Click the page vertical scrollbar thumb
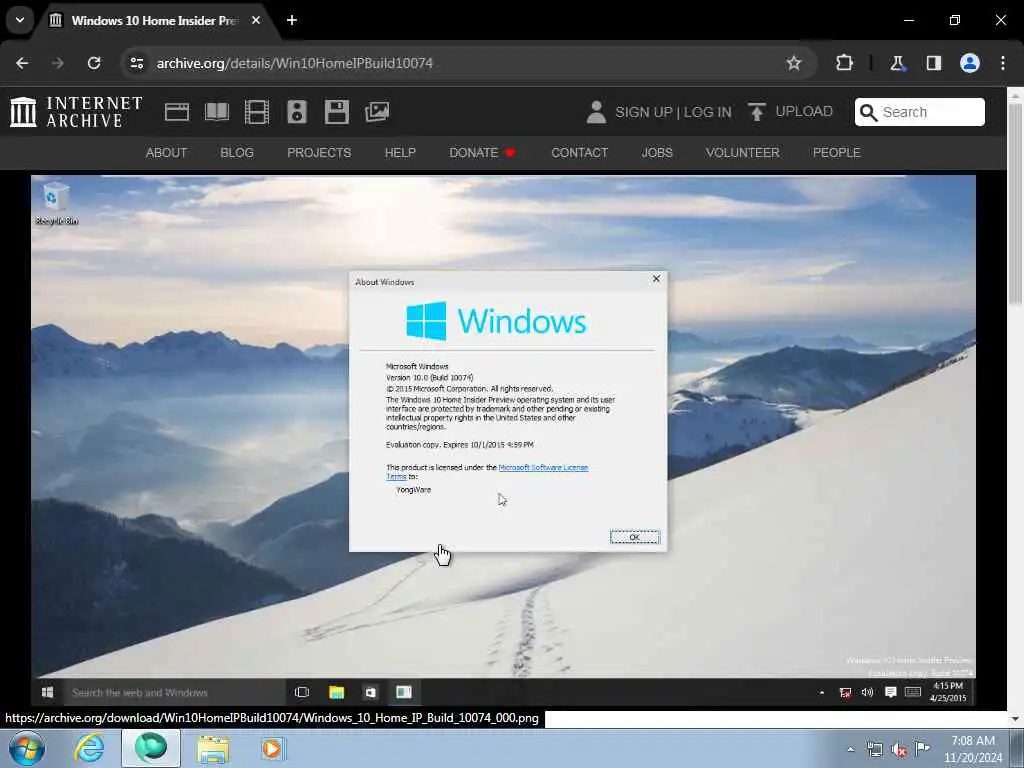This screenshot has height=768, width=1024. coord(1015,202)
